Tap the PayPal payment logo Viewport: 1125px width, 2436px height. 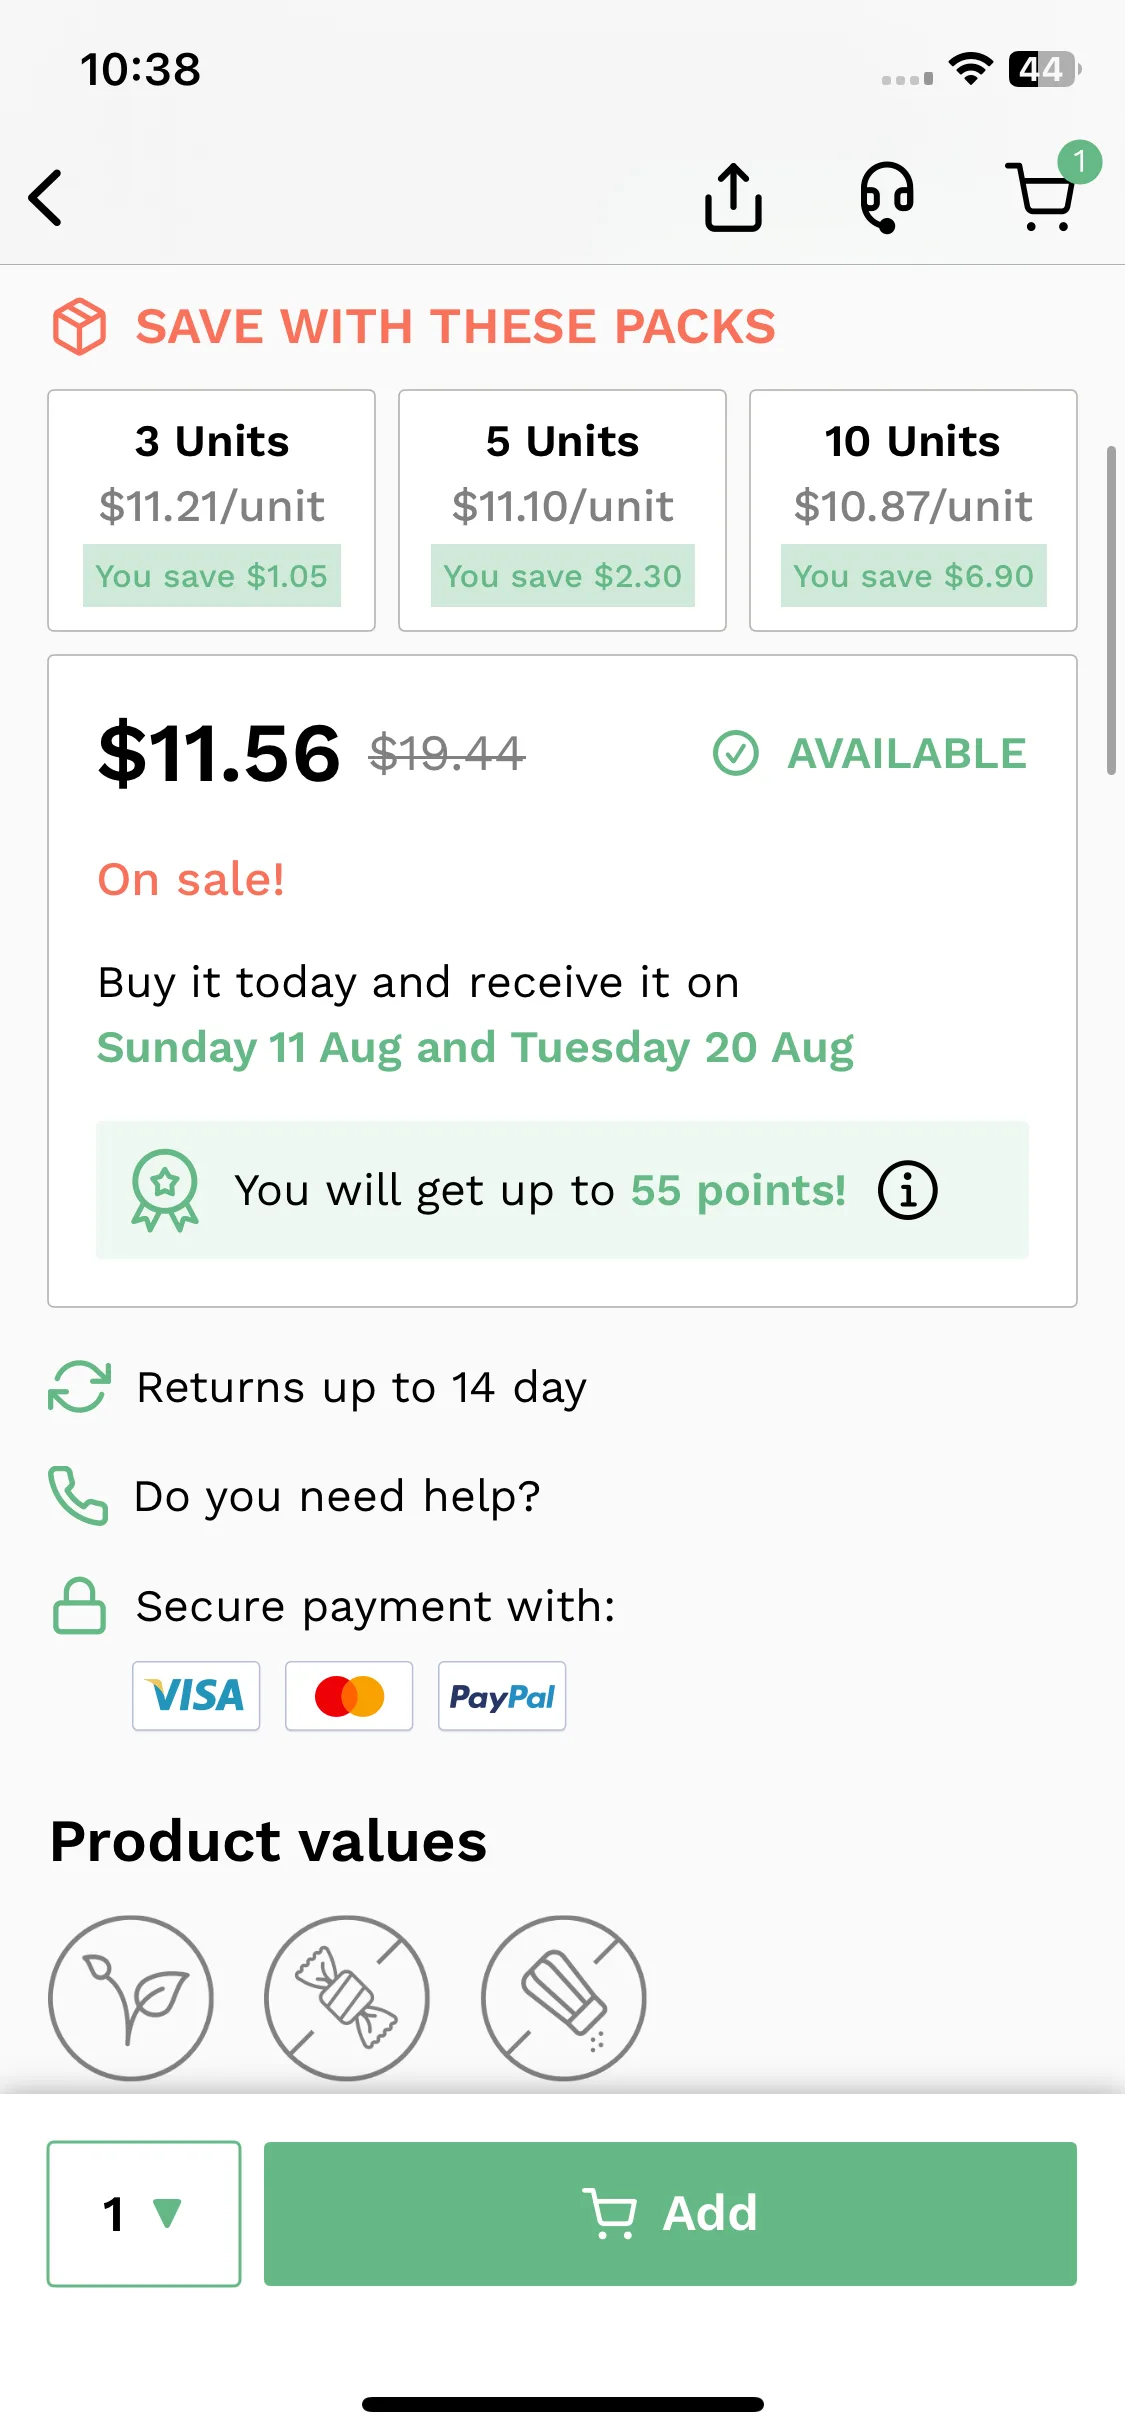click(x=502, y=1696)
